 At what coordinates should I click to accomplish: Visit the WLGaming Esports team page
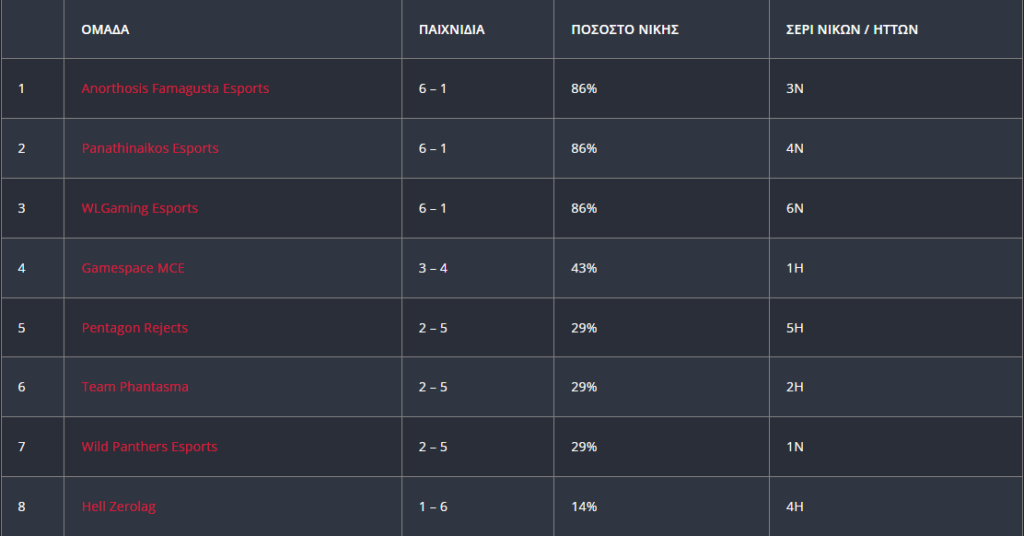[140, 208]
